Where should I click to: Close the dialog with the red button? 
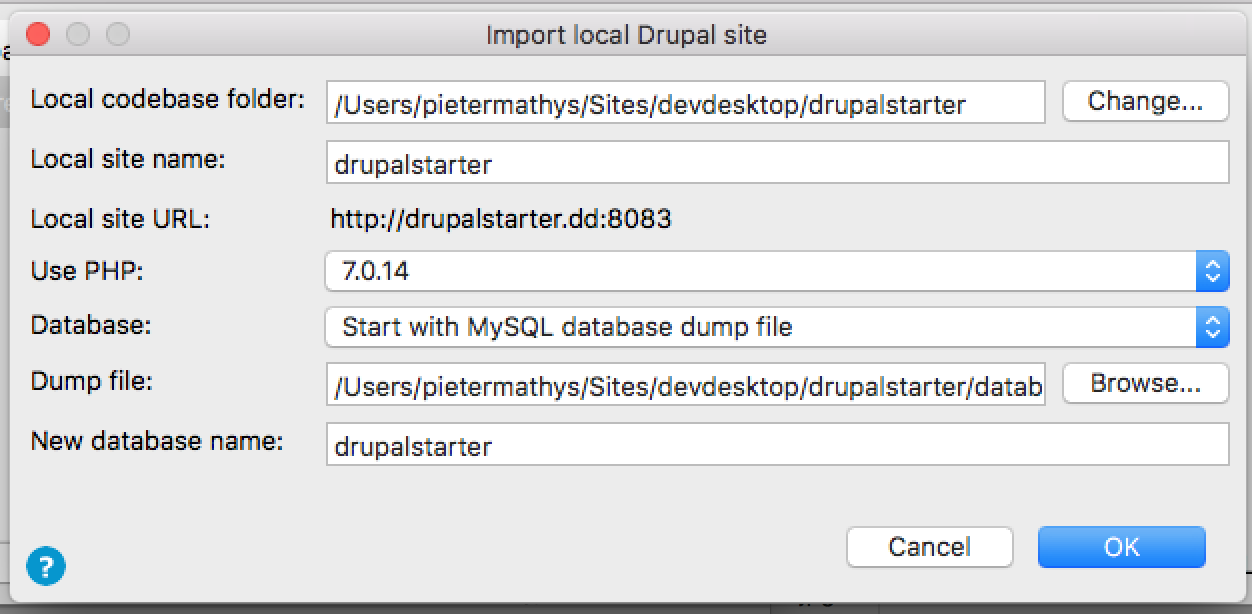(38, 35)
